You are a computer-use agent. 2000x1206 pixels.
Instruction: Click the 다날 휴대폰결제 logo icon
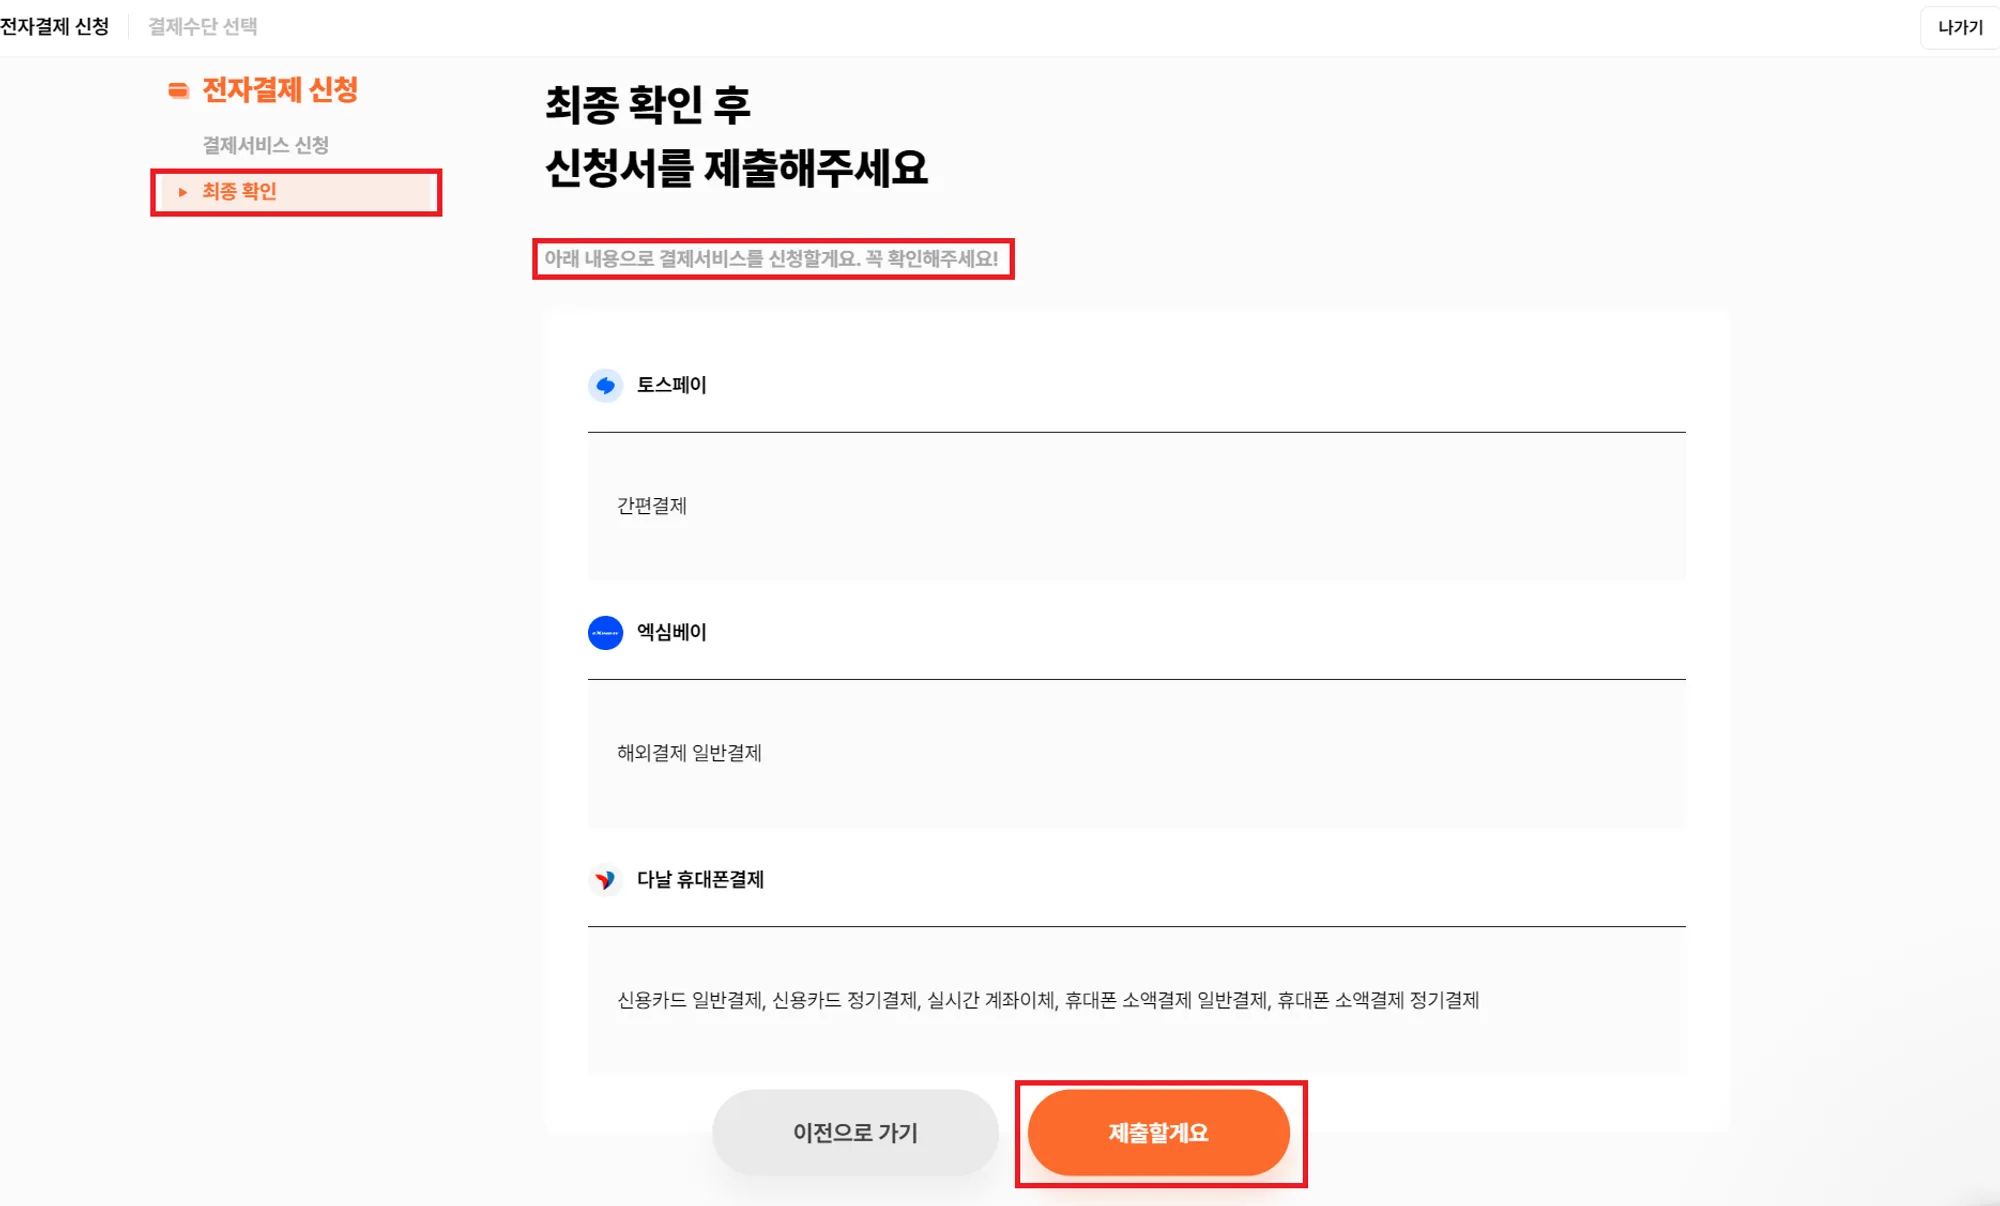point(605,880)
